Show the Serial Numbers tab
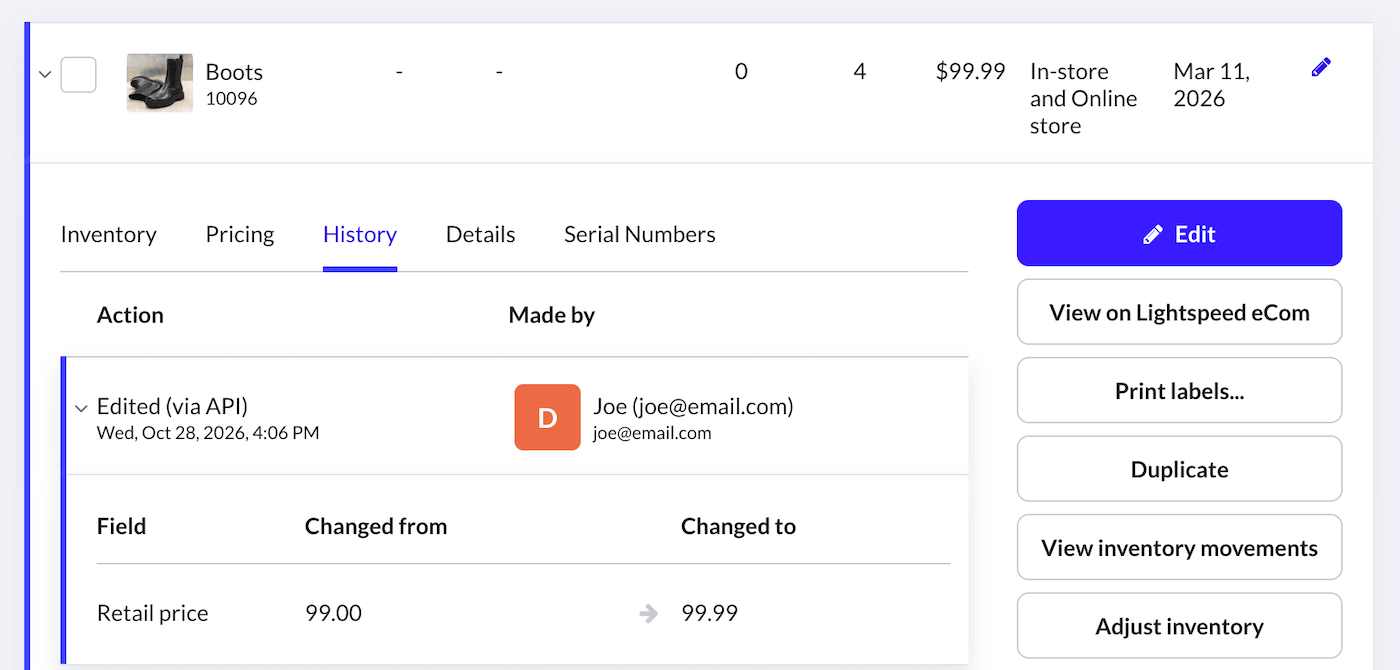The image size is (1400, 670). 640,235
